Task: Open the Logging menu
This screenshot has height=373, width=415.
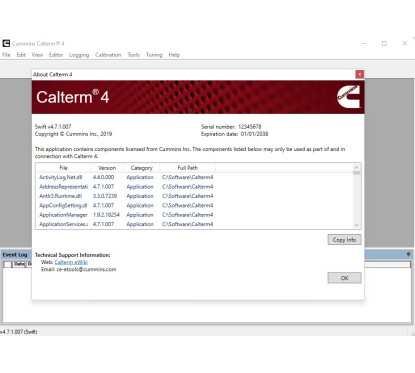Action: (79, 55)
